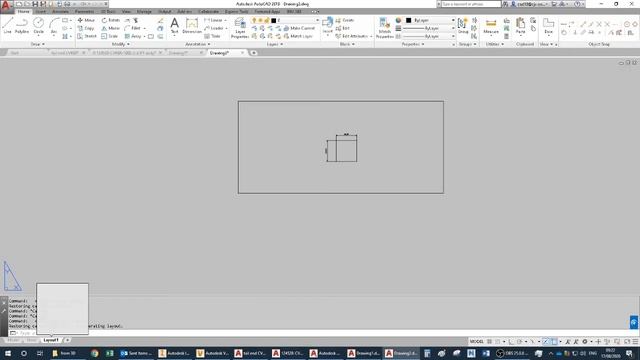The width and height of the screenshot is (640, 360).
Task: Expand the Properties panel
Action: tap(413, 44)
